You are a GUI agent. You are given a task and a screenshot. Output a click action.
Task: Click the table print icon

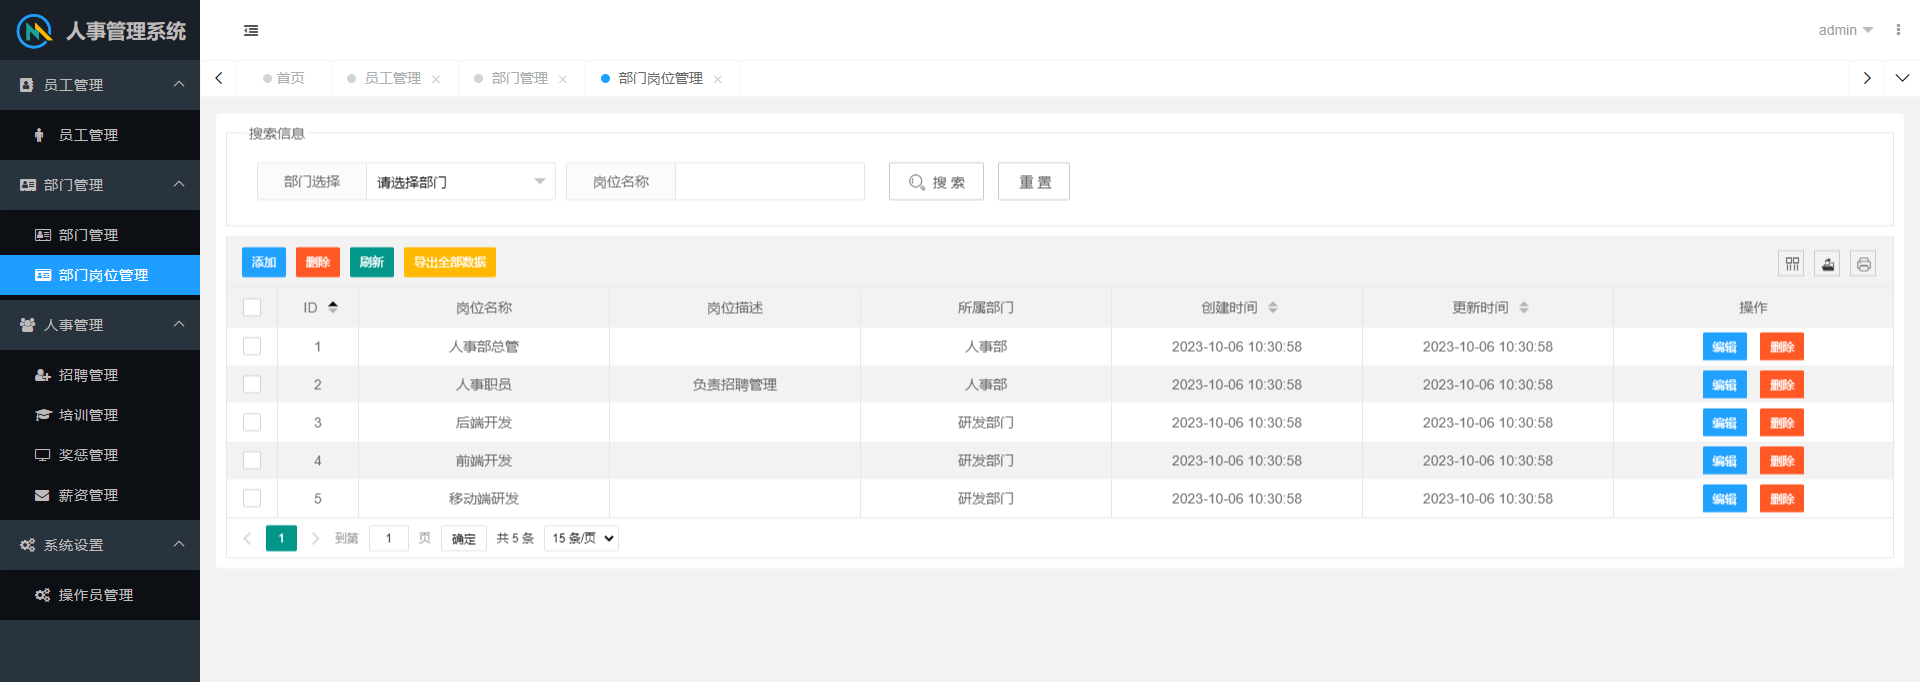point(1863,264)
